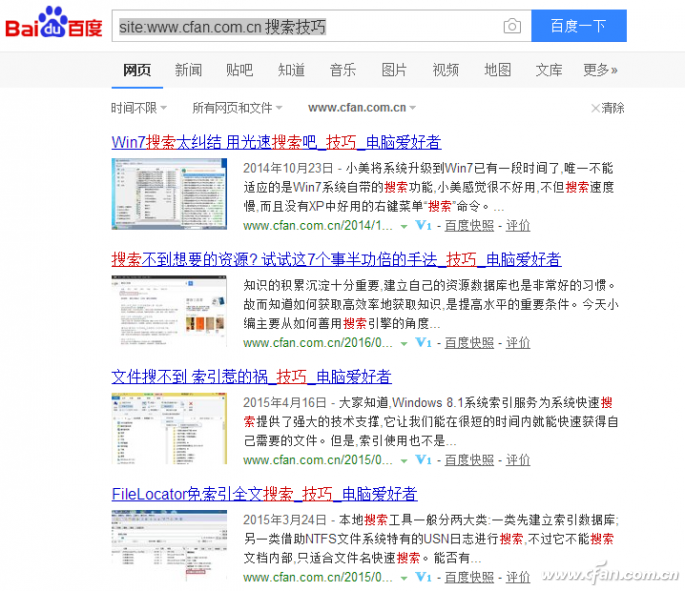Open camera image search icon
This screenshot has height=591, width=685.
pos(512,26)
